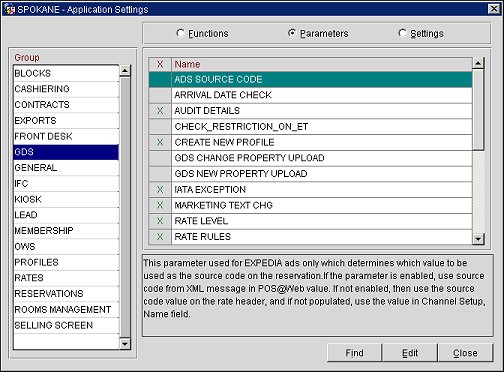The height and width of the screenshot is (372, 504).
Task: Toggle the X mark for IATA EXCEPTION
Action: coord(160,190)
